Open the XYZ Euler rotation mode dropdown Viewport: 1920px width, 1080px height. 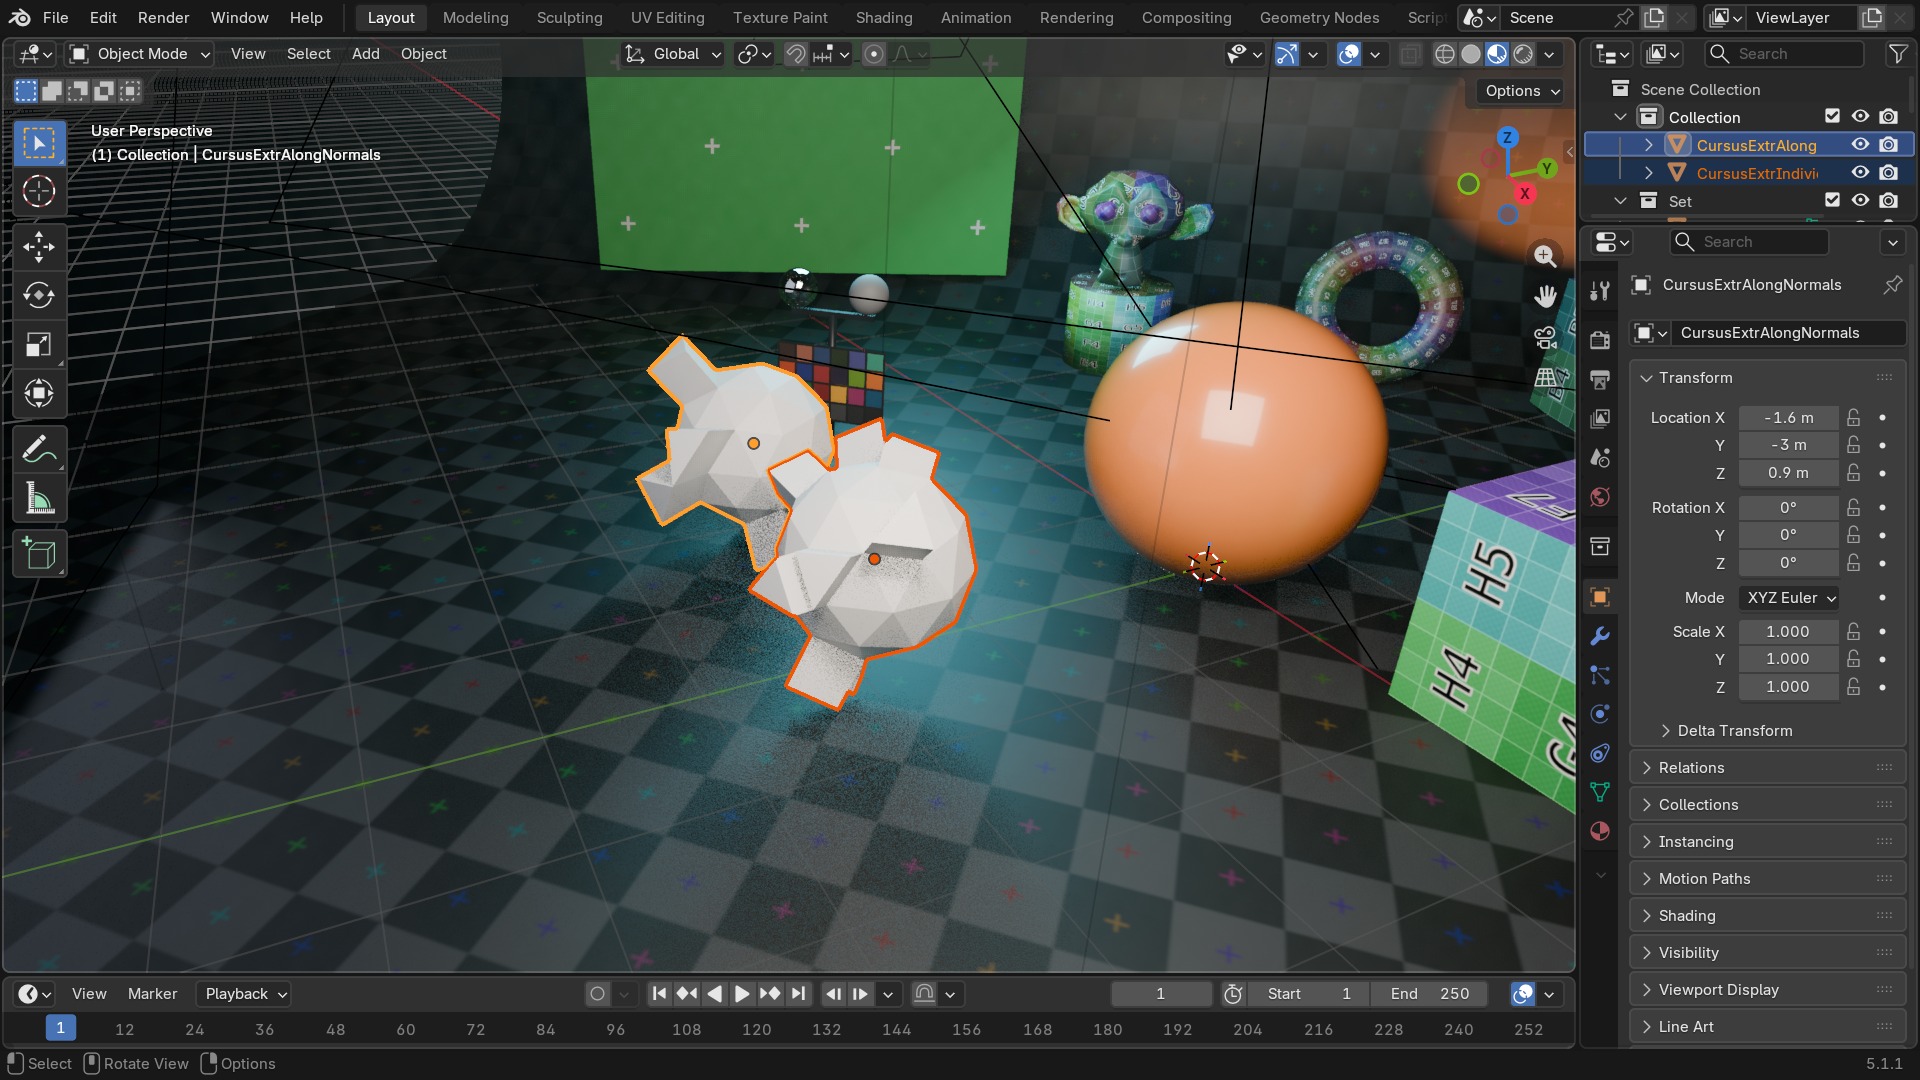tap(1789, 598)
